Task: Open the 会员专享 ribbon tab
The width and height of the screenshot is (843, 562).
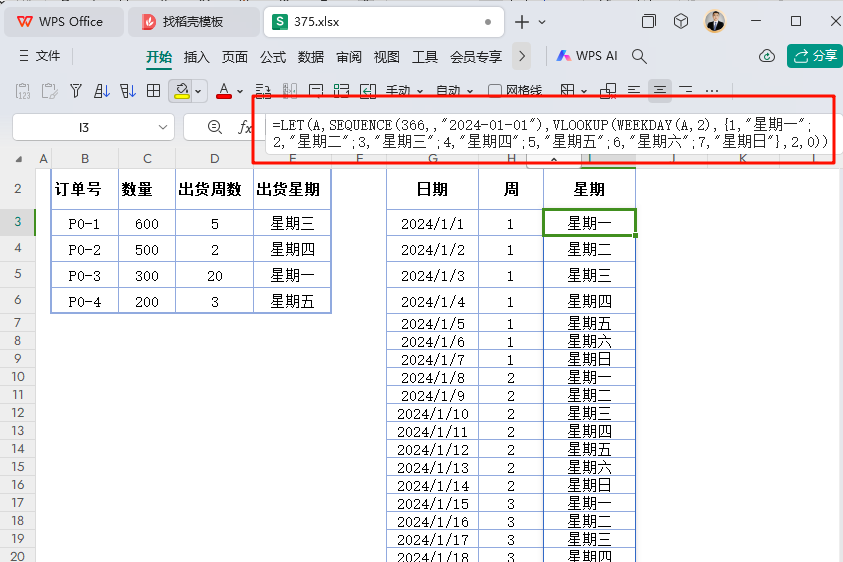Action: tap(476, 56)
